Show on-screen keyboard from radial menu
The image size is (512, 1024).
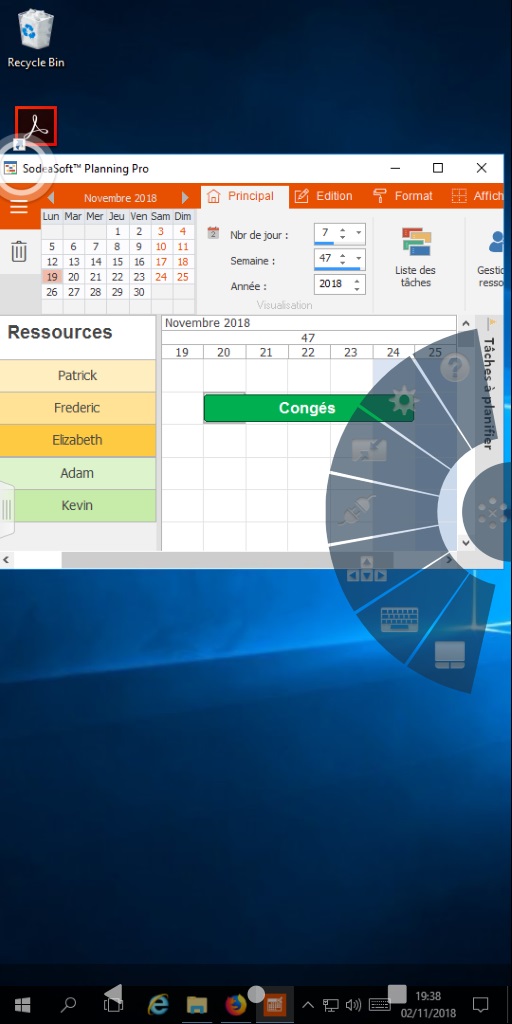coord(400,619)
